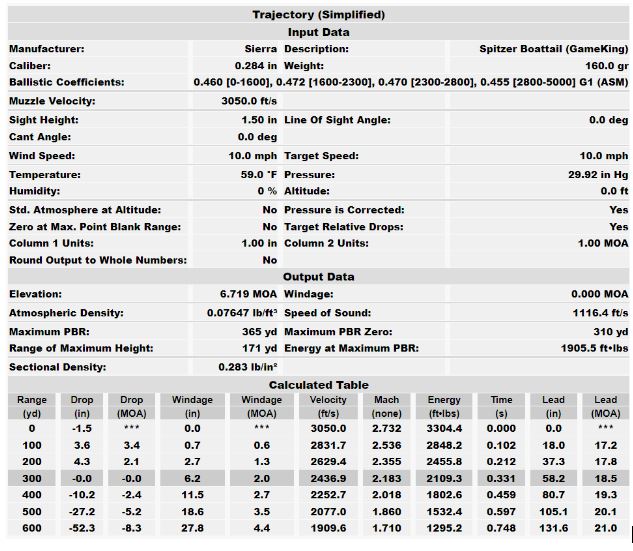
Task: Click energy cell '1295.2' in row 600
Action: pyautogui.click(x=444, y=528)
